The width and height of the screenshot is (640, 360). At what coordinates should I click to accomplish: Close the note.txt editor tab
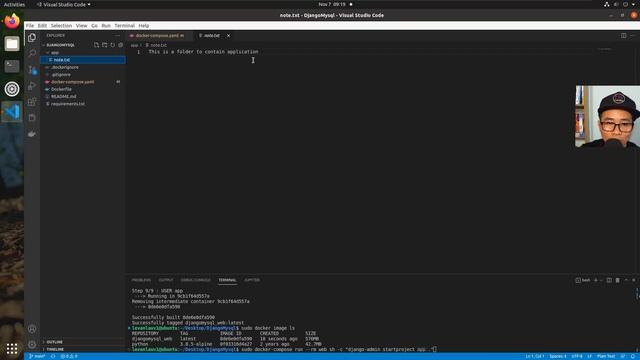pyautogui.click(x=228, y=36)
